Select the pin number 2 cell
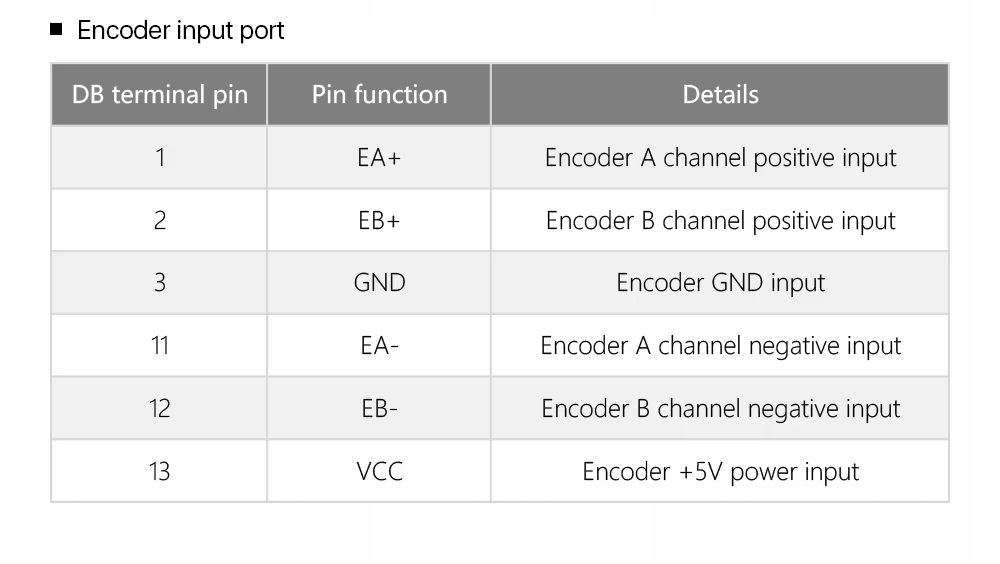This screenshot has height=564, width=1000. tap(160, 221)
